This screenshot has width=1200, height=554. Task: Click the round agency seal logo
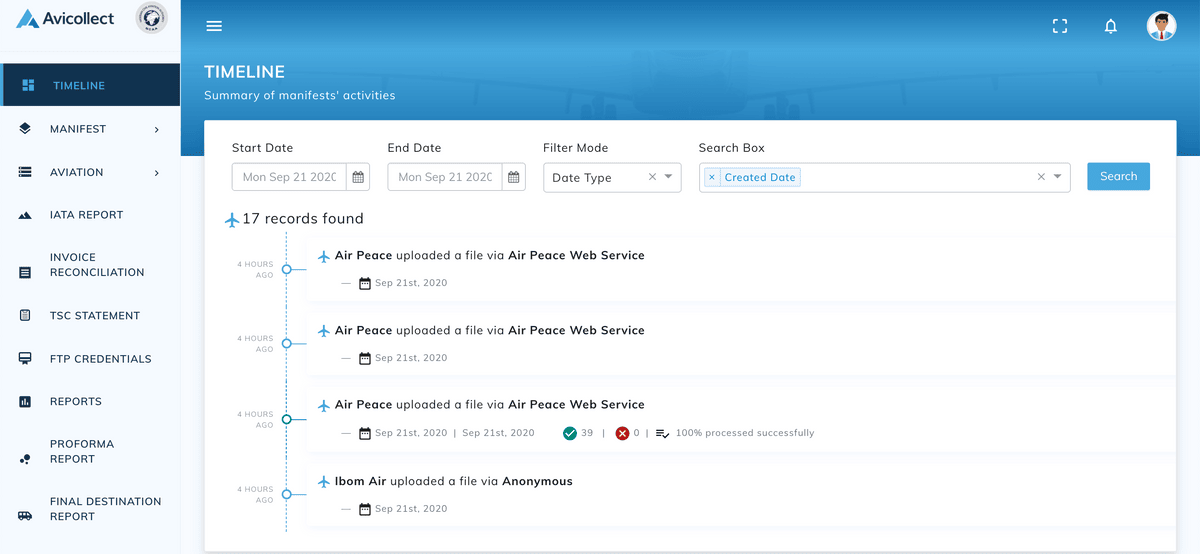tap(151, 19)
